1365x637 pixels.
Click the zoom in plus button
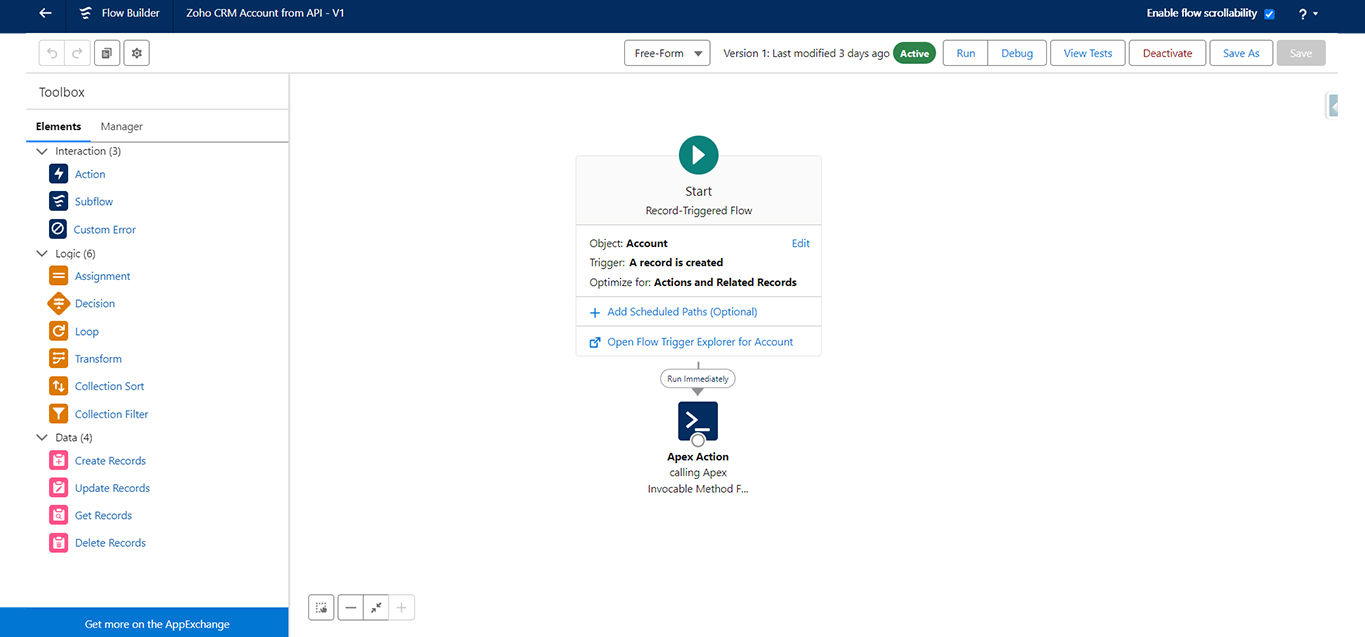(402, 607)
